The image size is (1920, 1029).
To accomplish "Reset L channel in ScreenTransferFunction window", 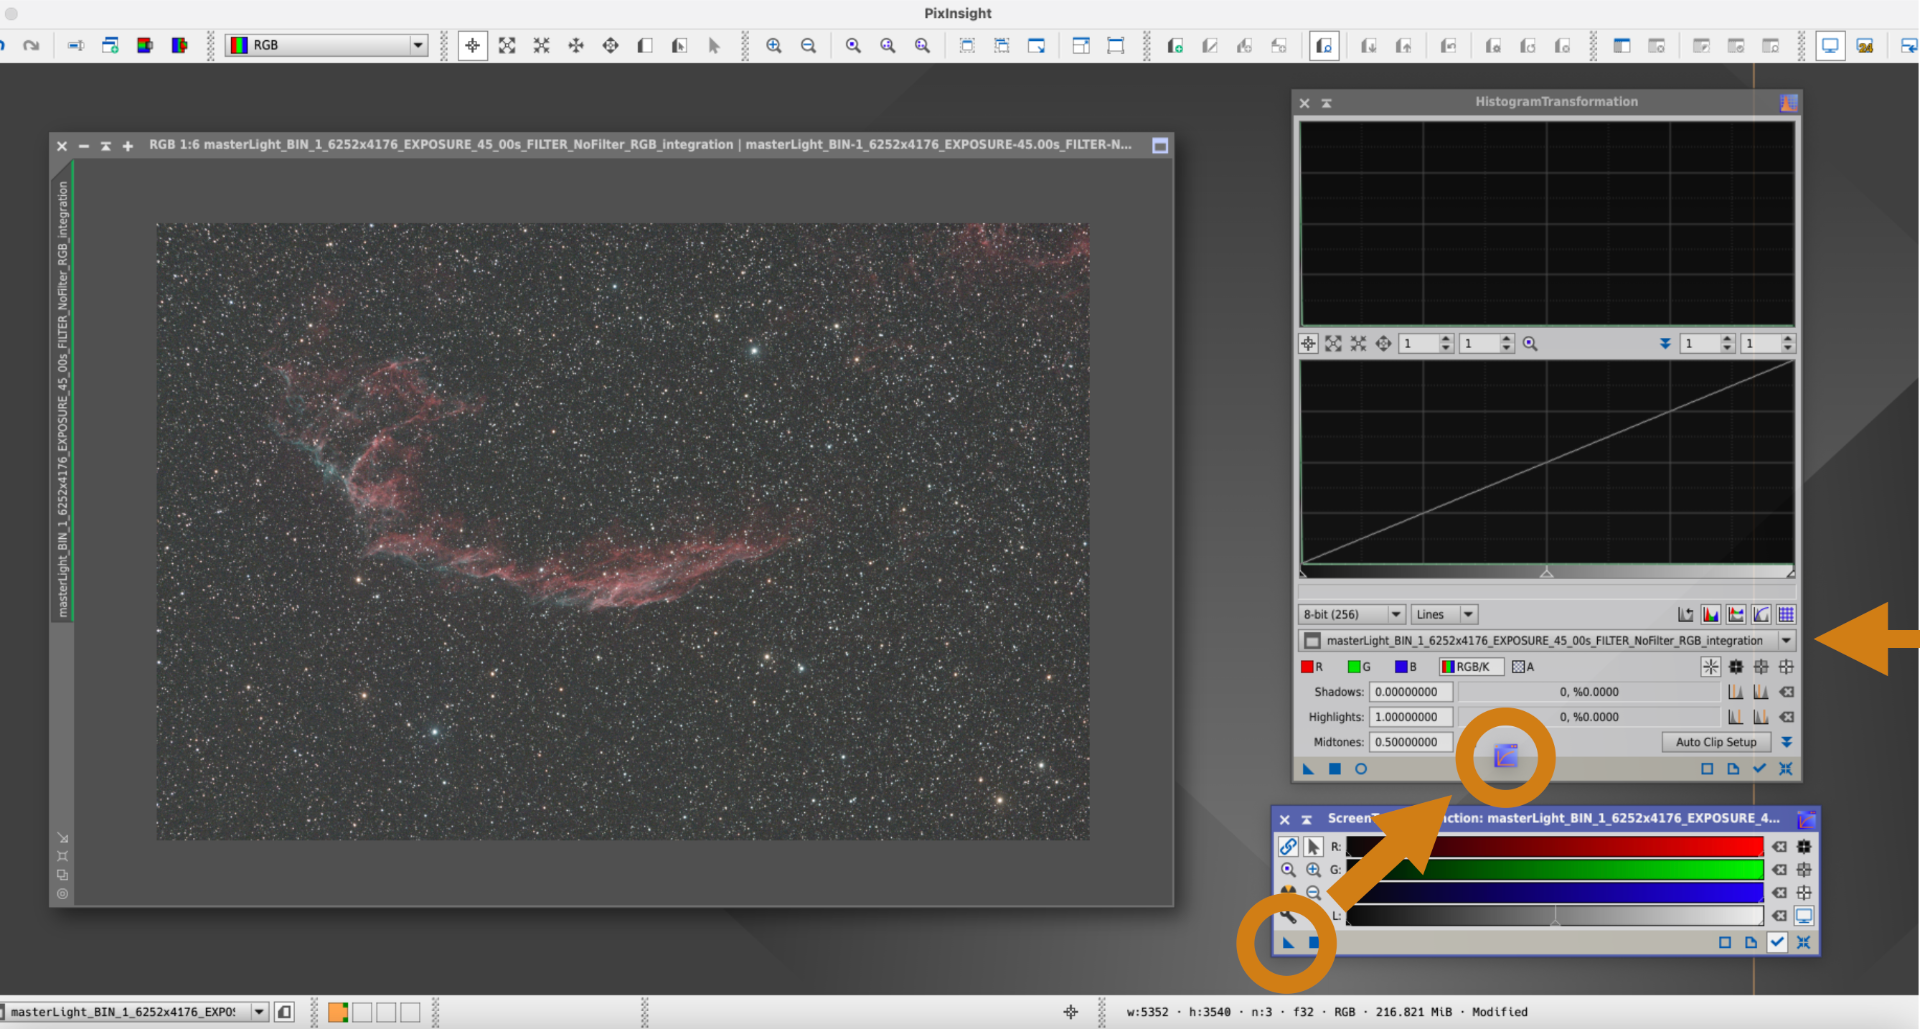I will point(1779,916).
